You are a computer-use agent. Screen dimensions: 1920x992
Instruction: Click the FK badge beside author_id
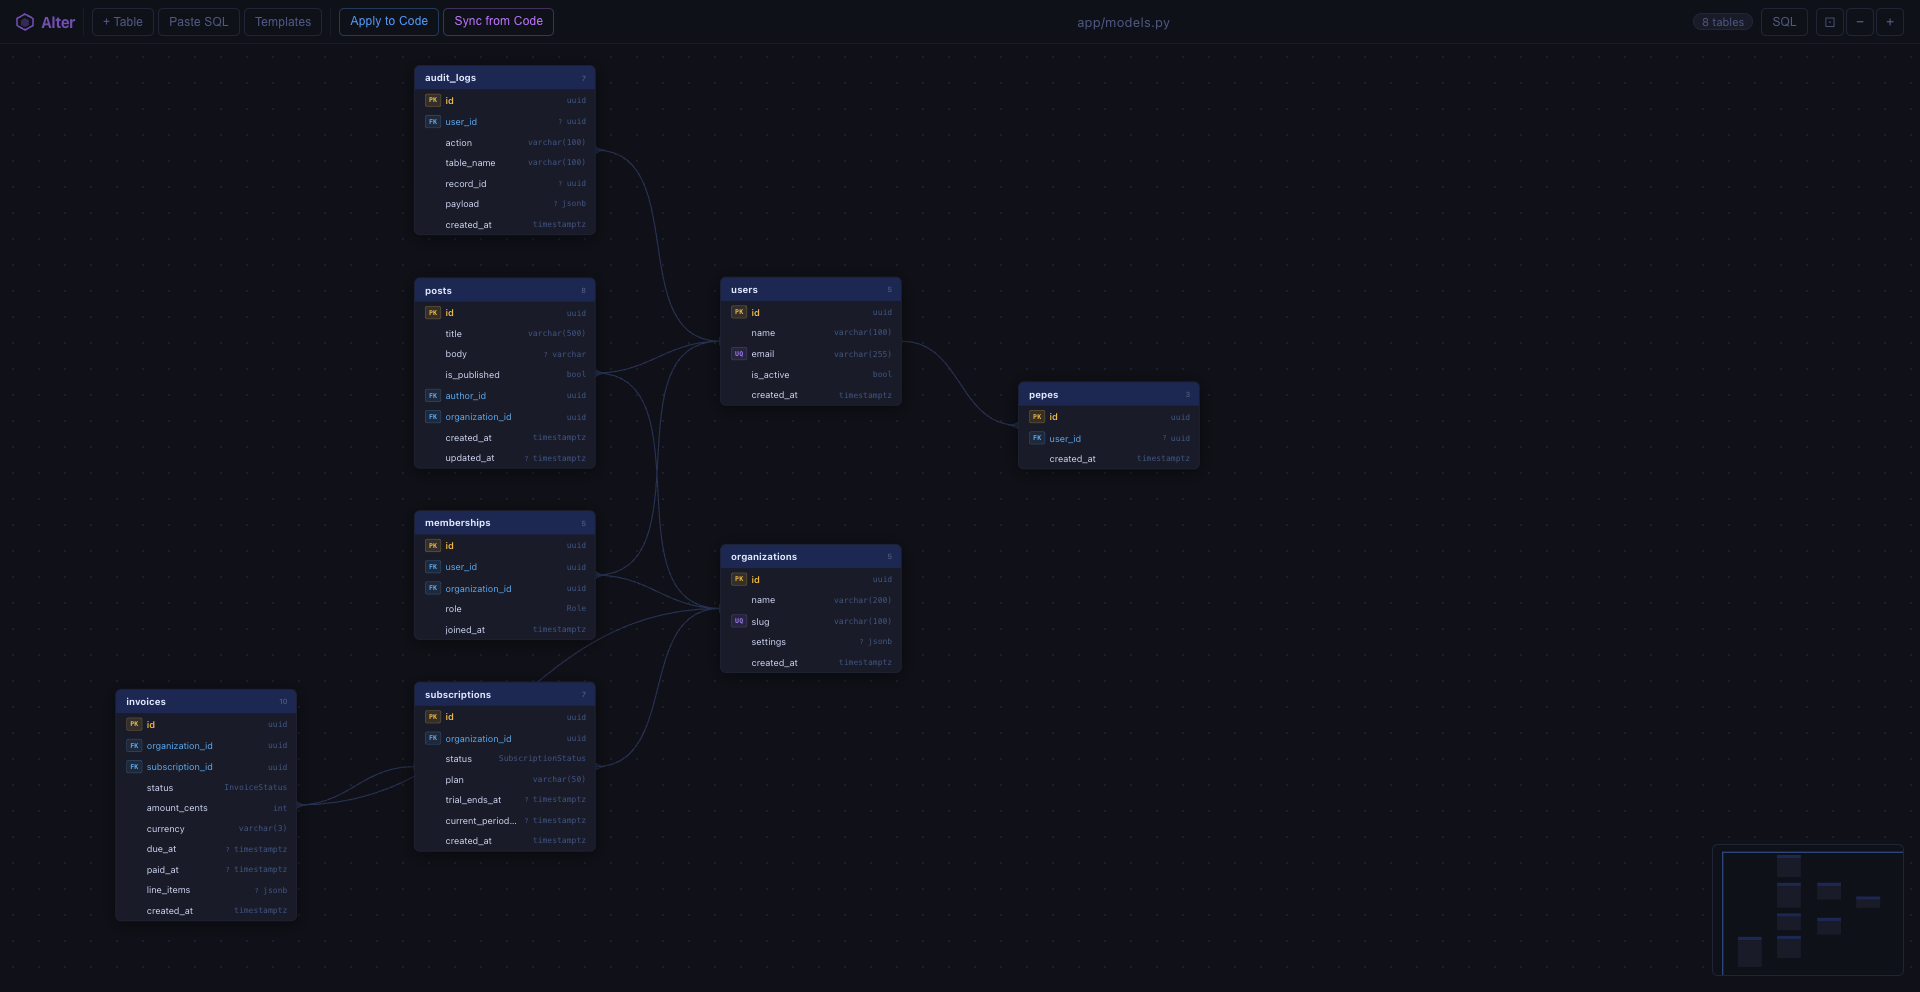[433, 396]
